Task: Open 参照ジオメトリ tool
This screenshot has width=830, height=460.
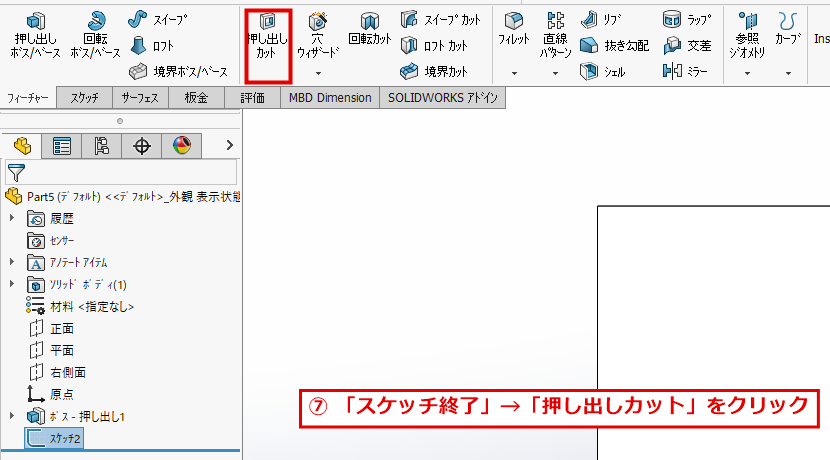Action: pos(747,35)
